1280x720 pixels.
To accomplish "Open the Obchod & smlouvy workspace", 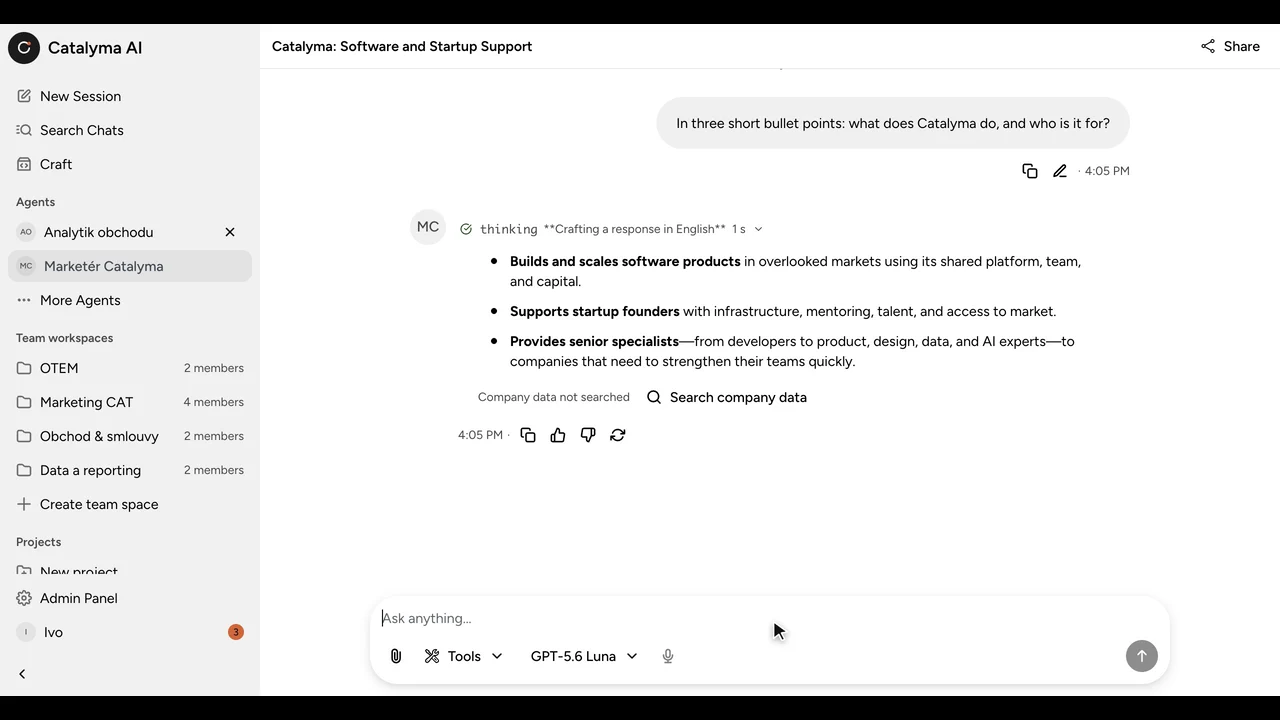I will [130, 436].
